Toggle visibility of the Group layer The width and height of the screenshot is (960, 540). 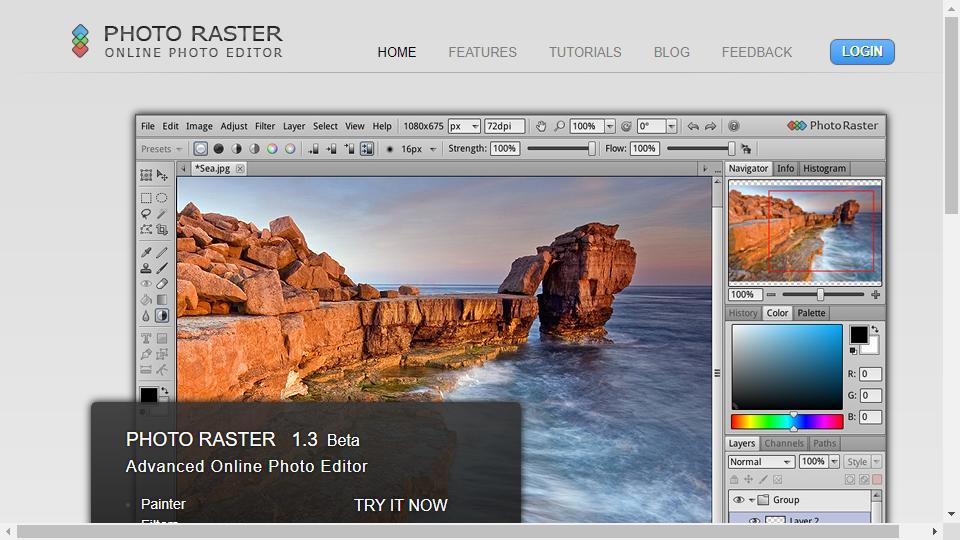(x=738, y=500)
